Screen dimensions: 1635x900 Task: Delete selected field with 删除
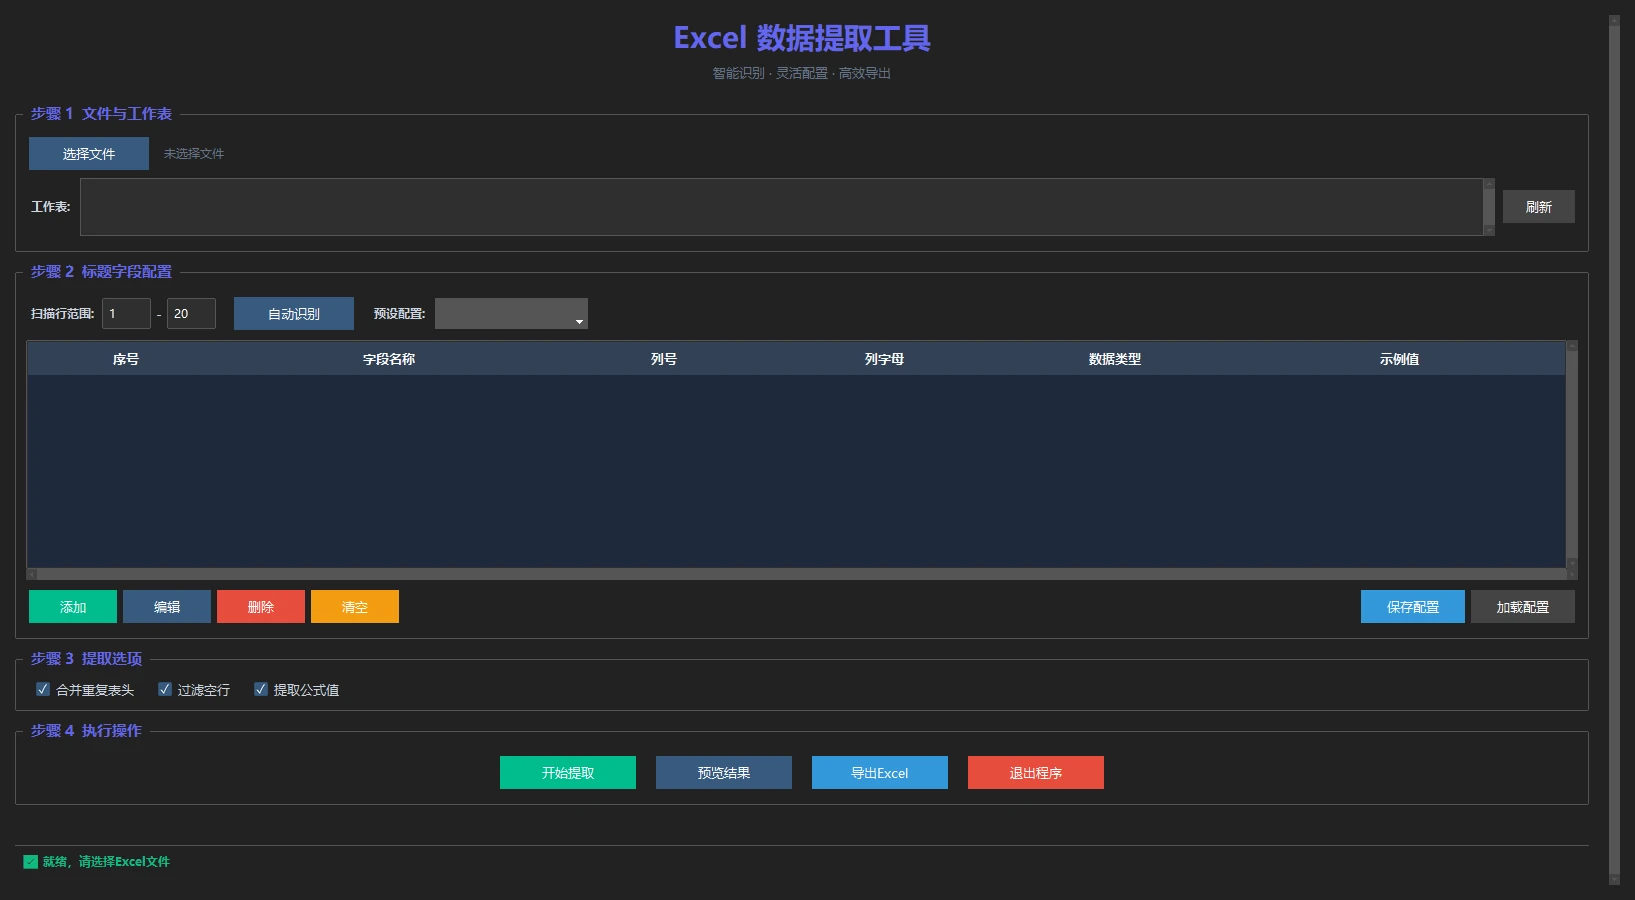coord(261,607)
